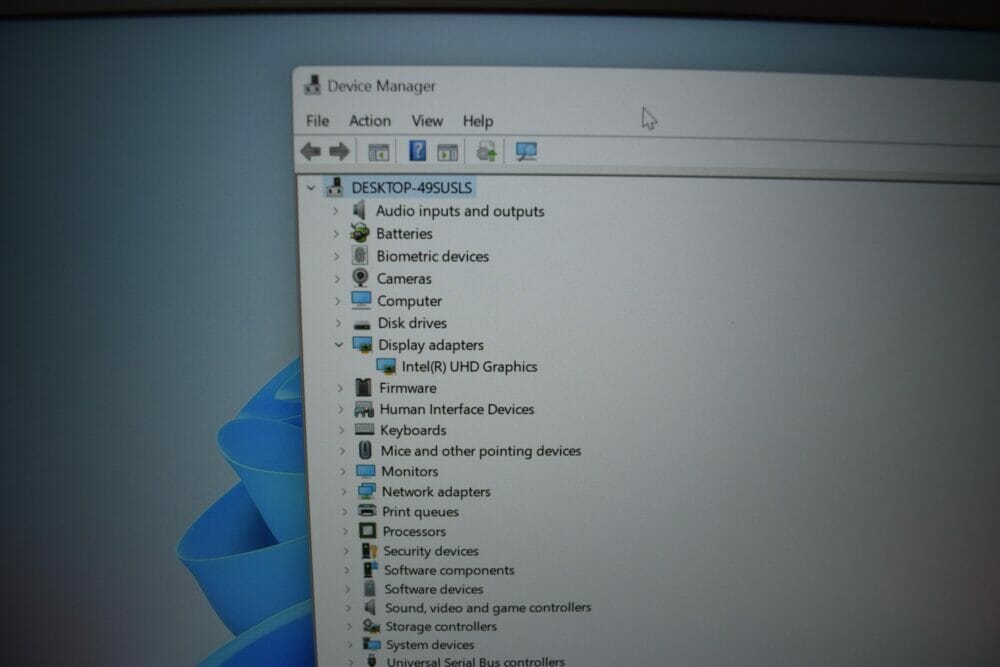Click the Intel(R) UHD Graphics device icon

386,366
